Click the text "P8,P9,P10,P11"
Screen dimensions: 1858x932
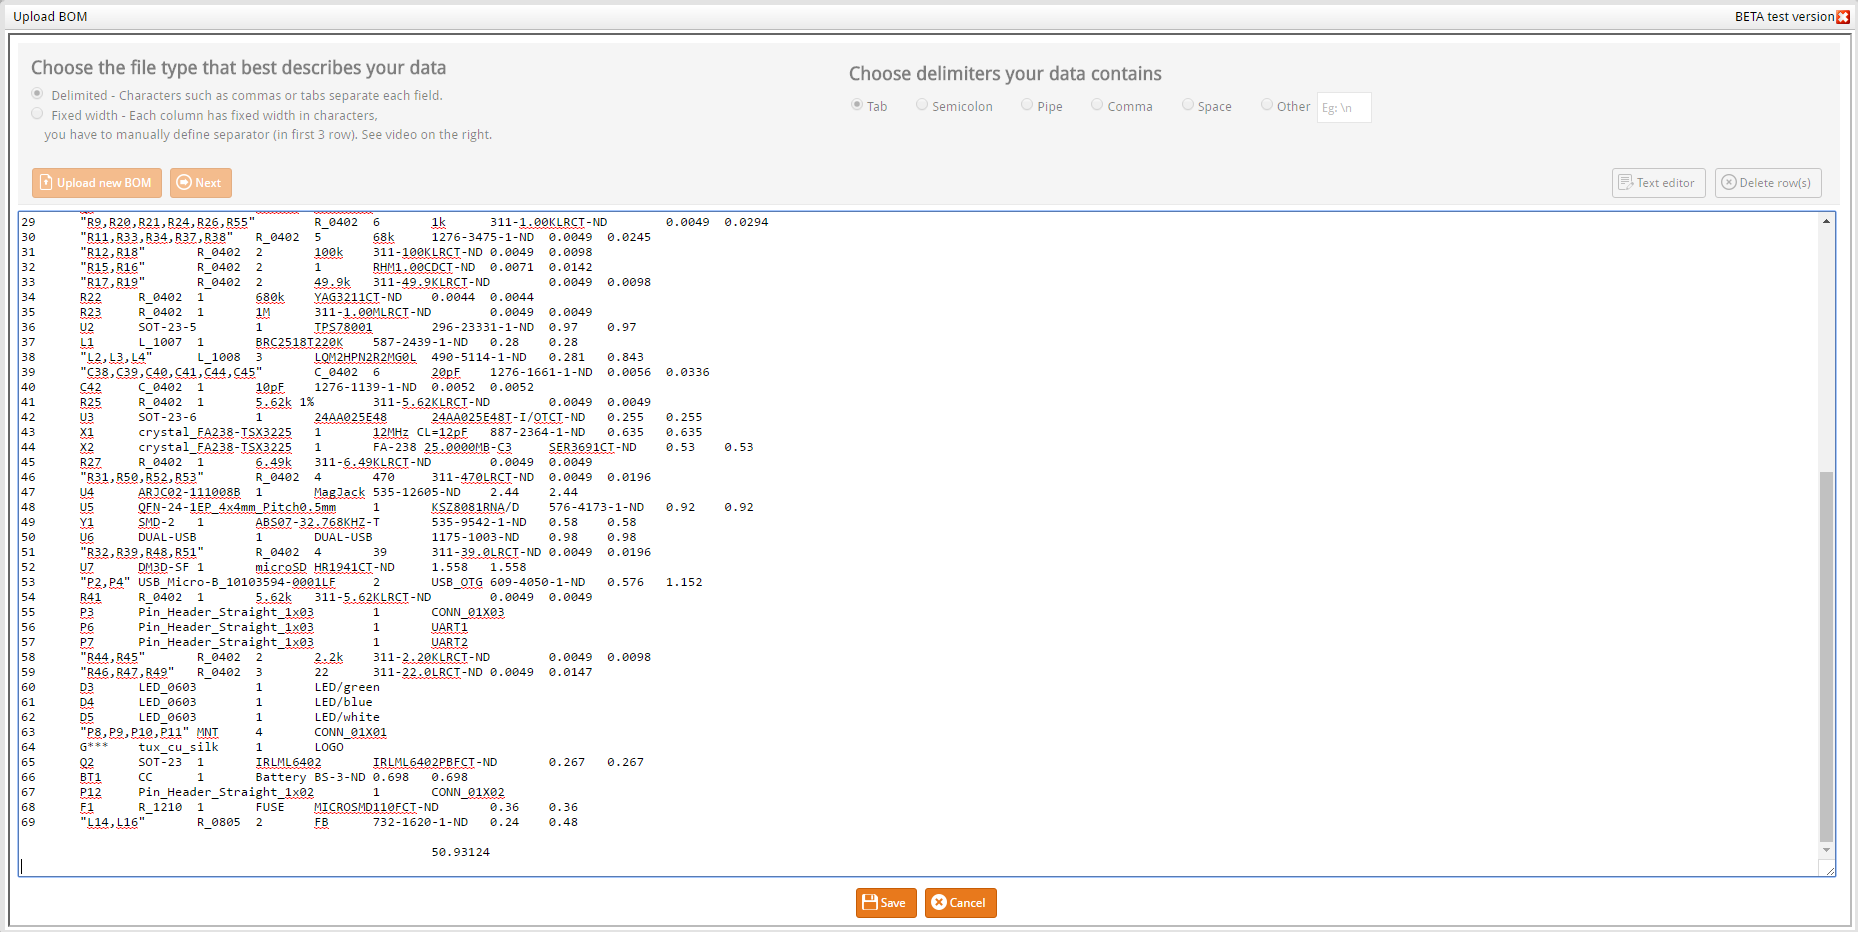coord(134,732)
